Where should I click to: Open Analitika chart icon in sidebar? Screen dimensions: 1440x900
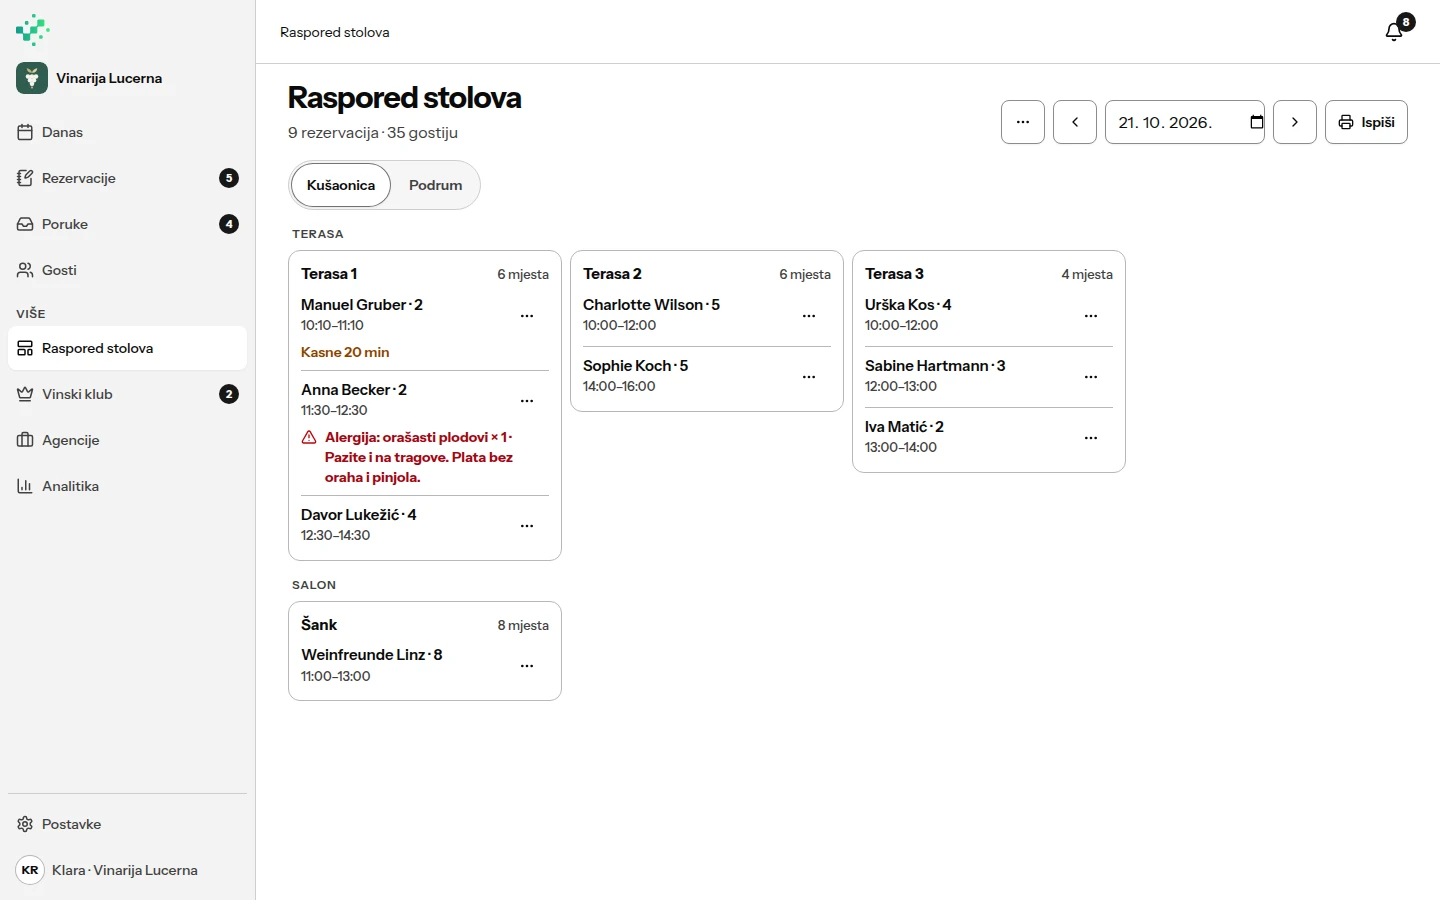tap(25, 486)
